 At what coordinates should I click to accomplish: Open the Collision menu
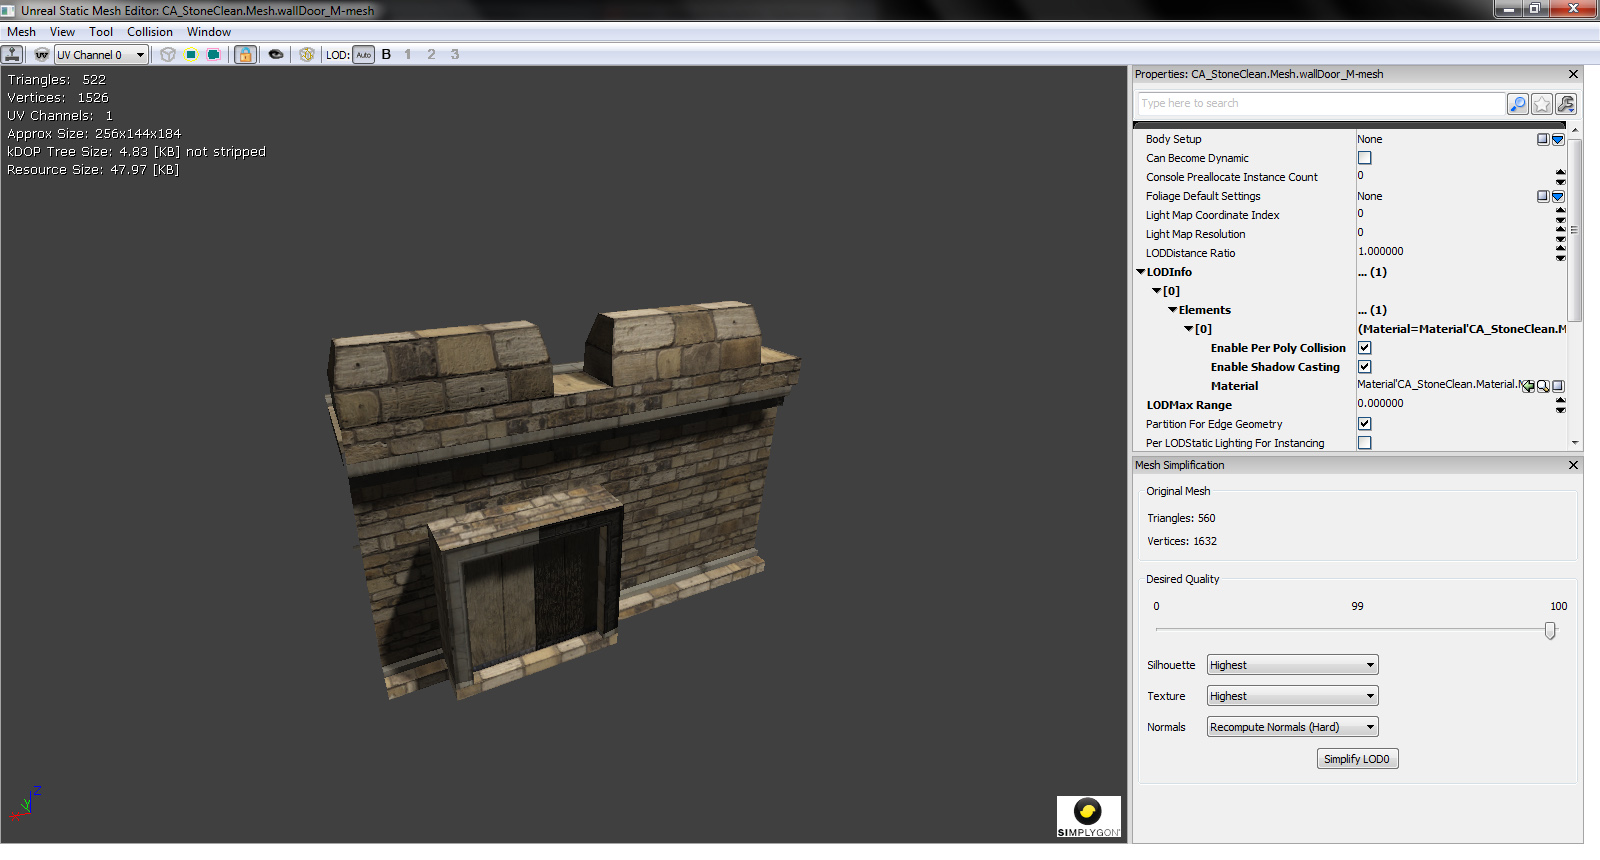point(149,32)
